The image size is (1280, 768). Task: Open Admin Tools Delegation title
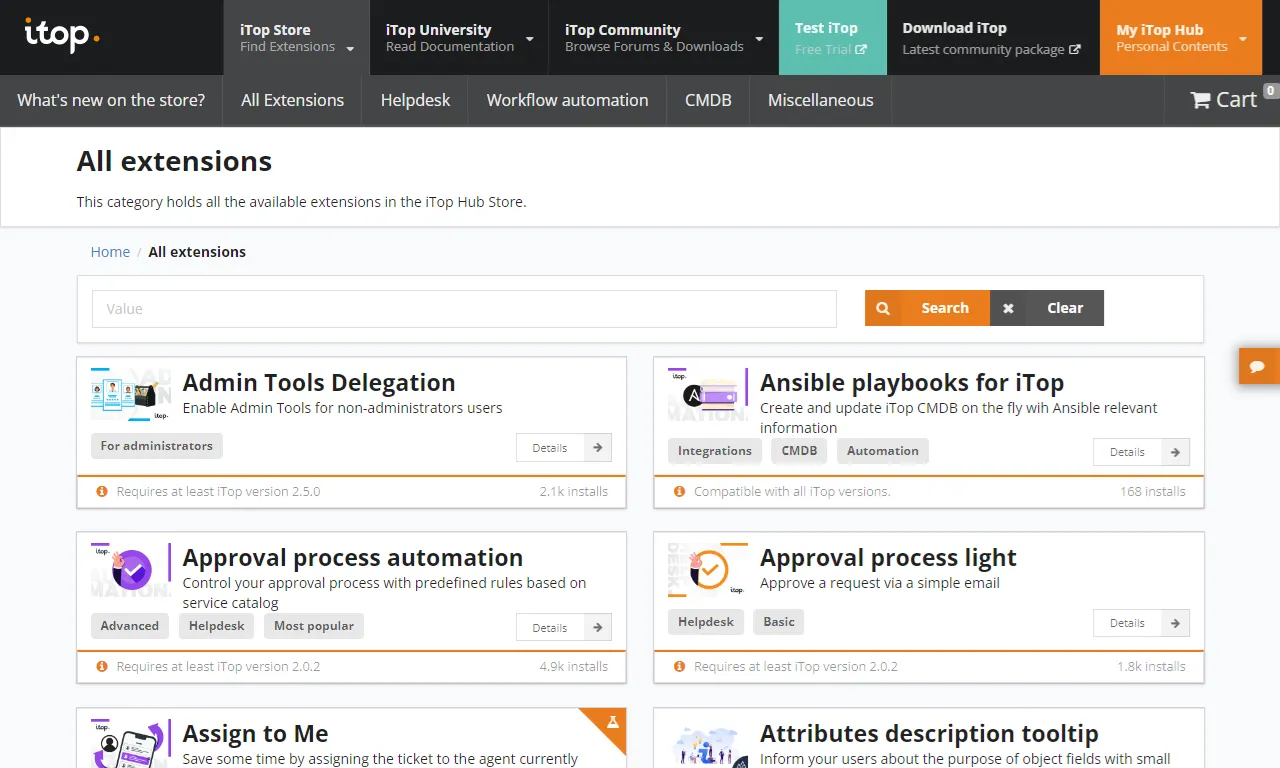tap(319, 383)
